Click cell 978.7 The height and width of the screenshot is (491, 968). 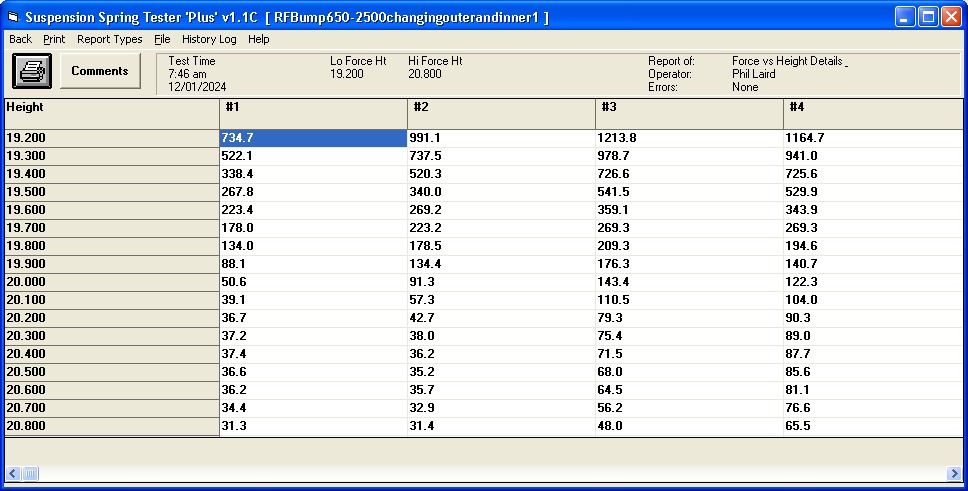[x=689, y=156]
